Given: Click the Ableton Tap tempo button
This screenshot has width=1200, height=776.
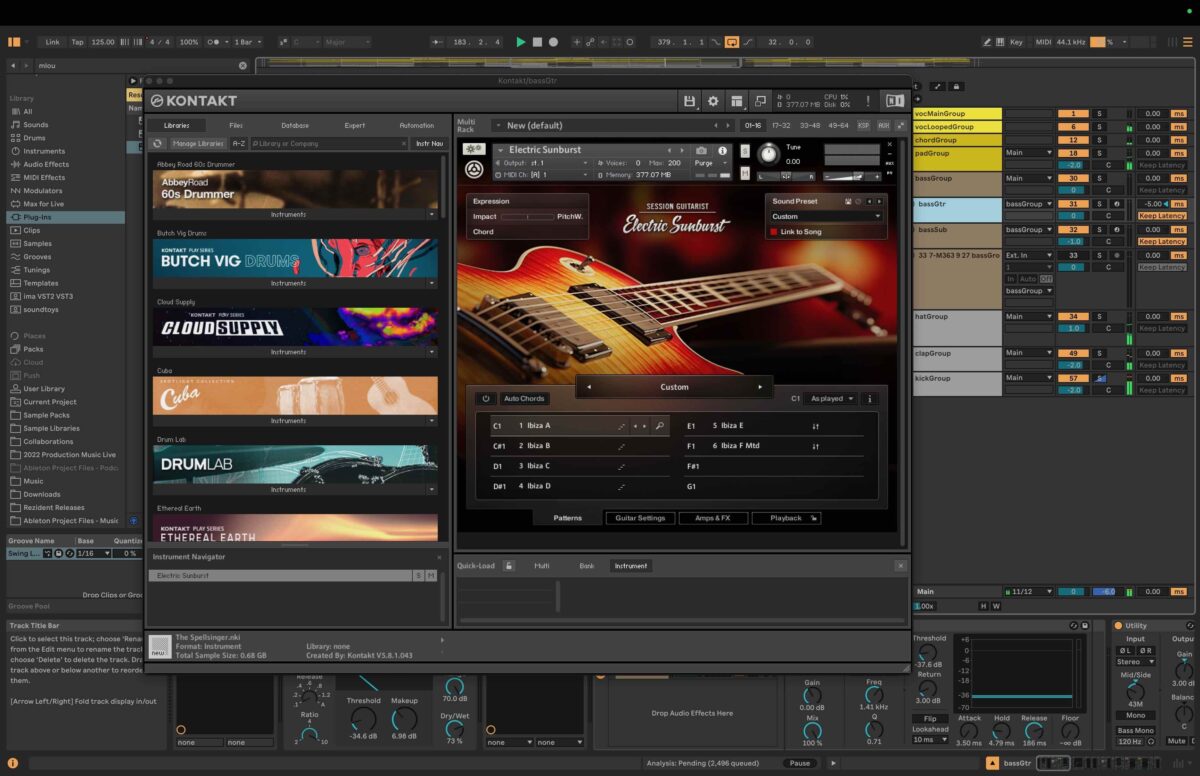Looking at the screenshot, I should (77, 42).
